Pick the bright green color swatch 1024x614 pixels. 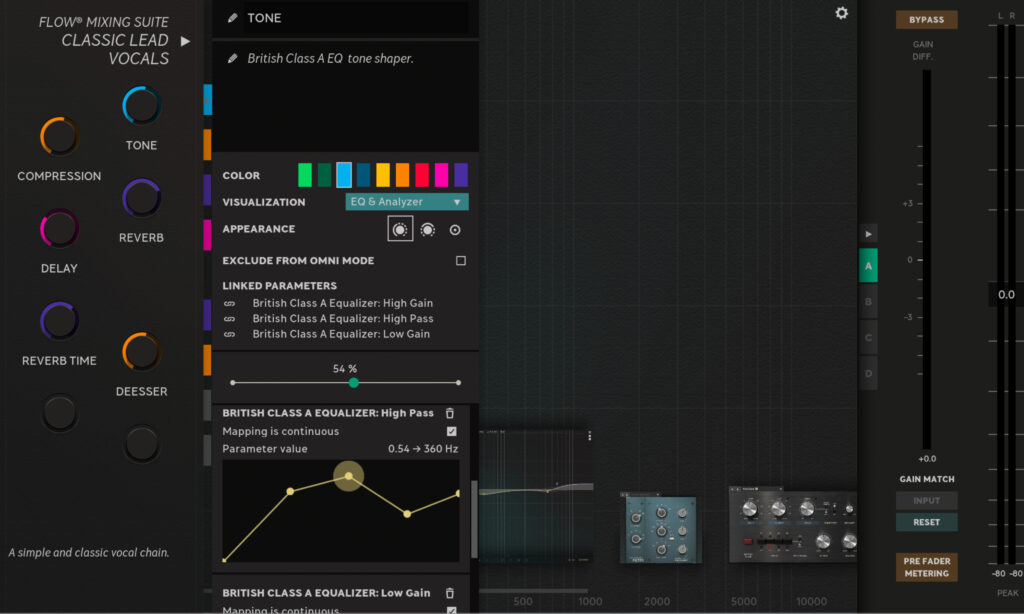305,175
